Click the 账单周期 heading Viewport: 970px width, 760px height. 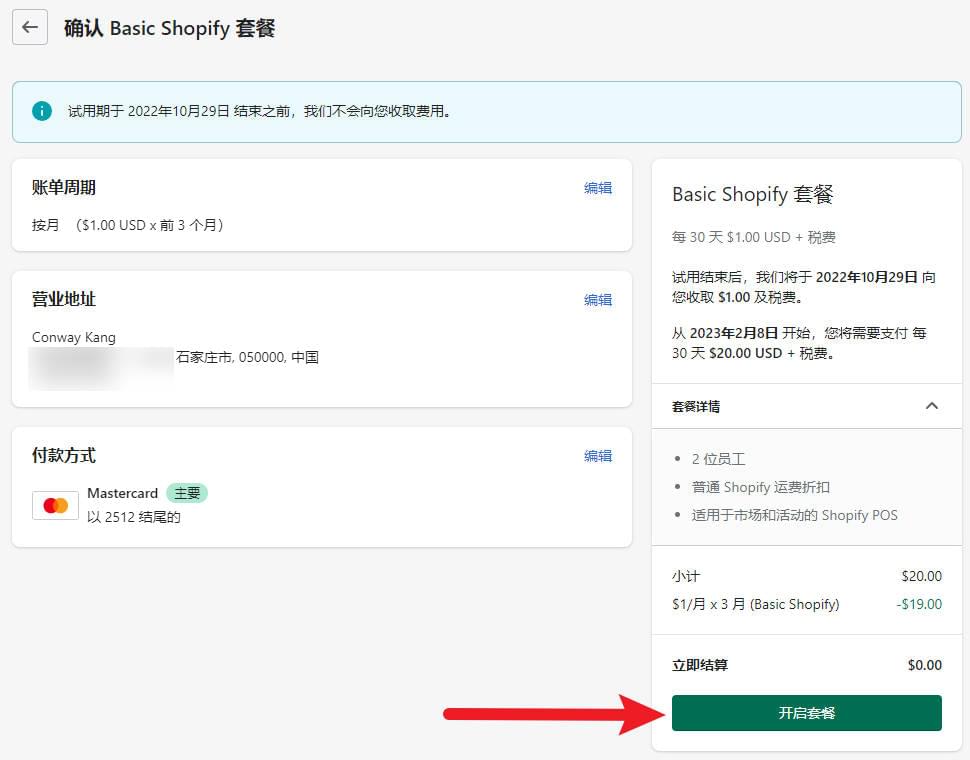pos(64,187)
